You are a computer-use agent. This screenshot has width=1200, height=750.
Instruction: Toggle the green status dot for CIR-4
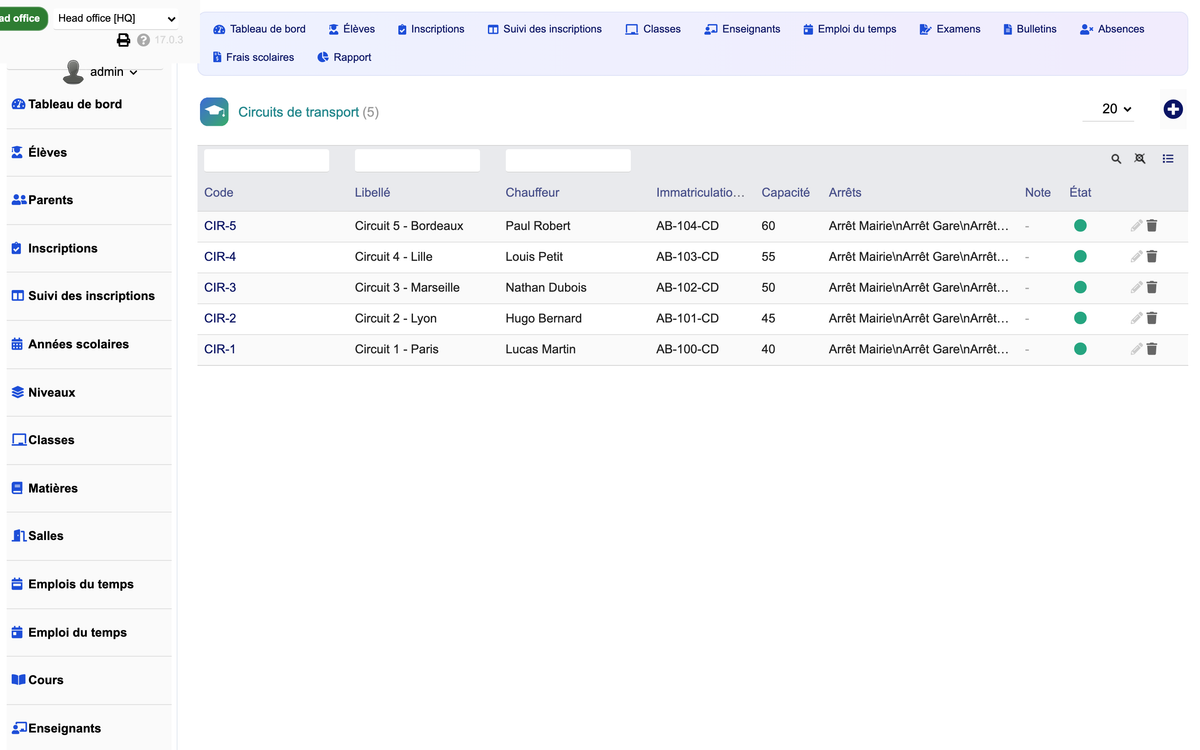tap(1080, 257)
